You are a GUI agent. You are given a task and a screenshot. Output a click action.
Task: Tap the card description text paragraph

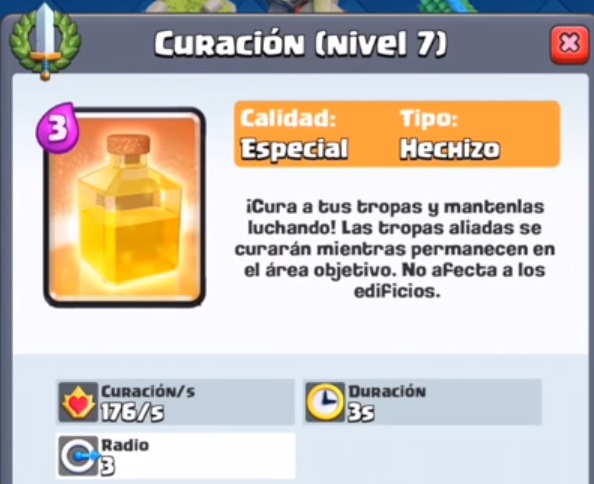395,249
